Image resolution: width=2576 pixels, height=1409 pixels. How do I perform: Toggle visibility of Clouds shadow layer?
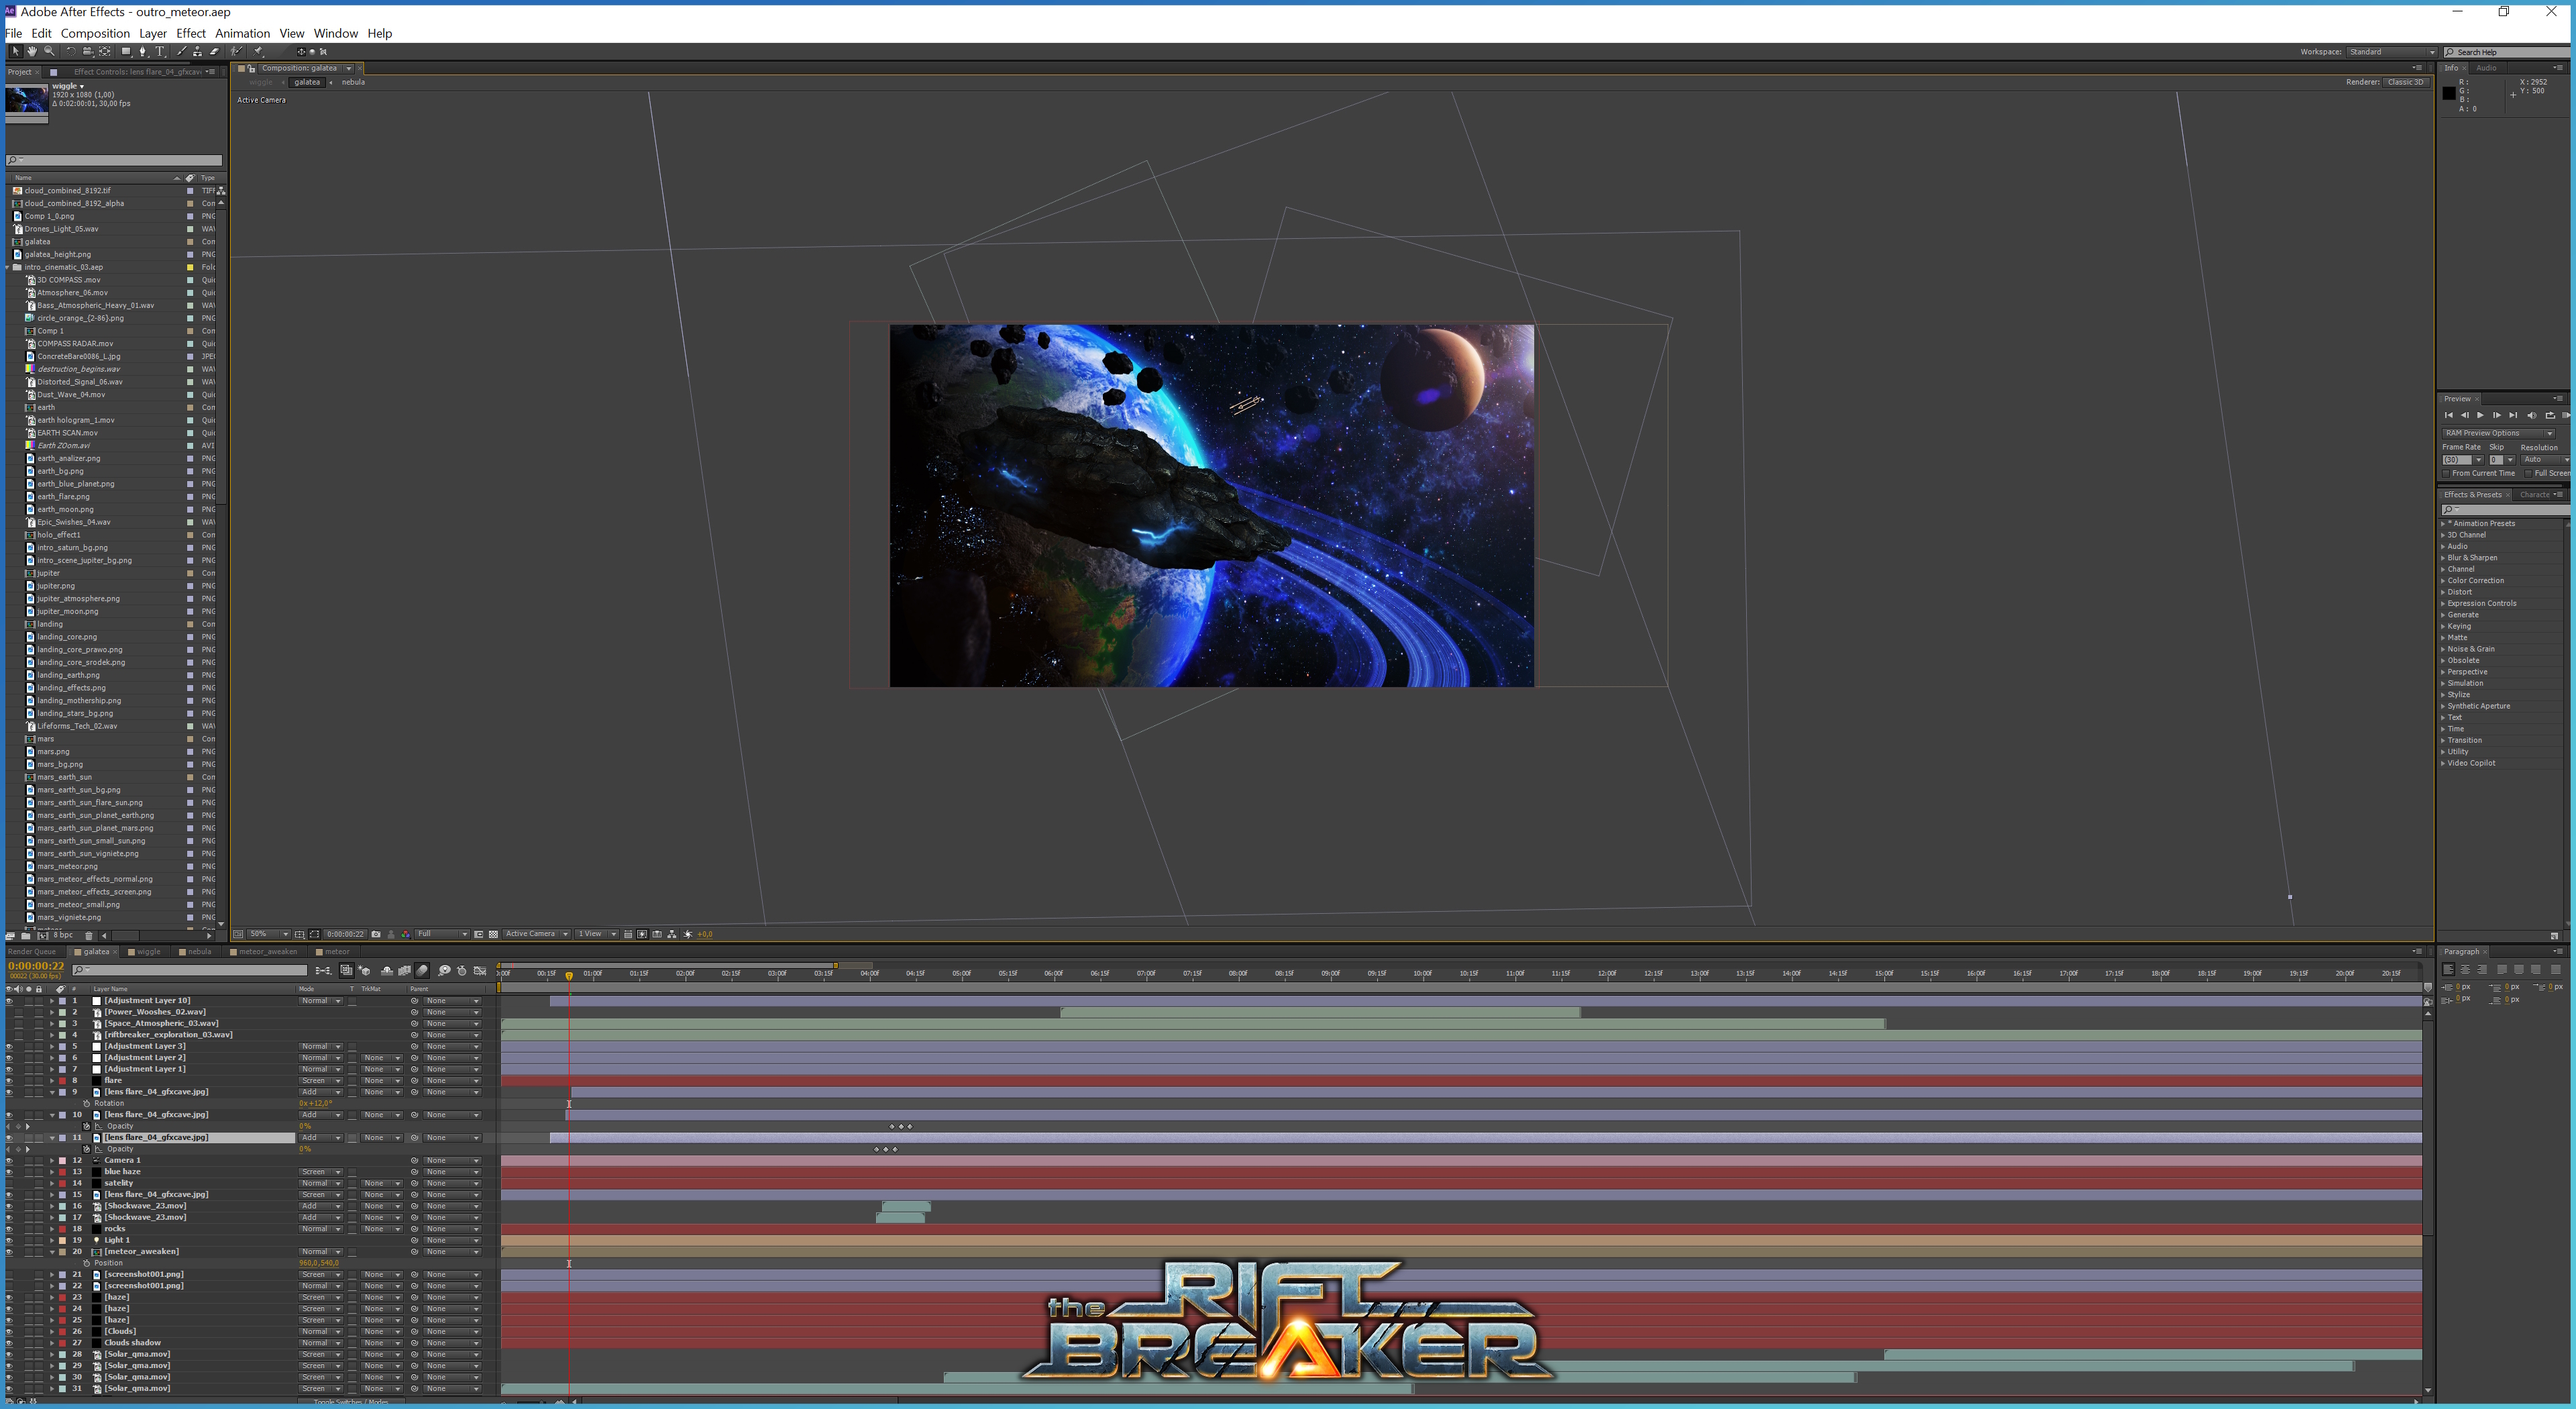9,1343
